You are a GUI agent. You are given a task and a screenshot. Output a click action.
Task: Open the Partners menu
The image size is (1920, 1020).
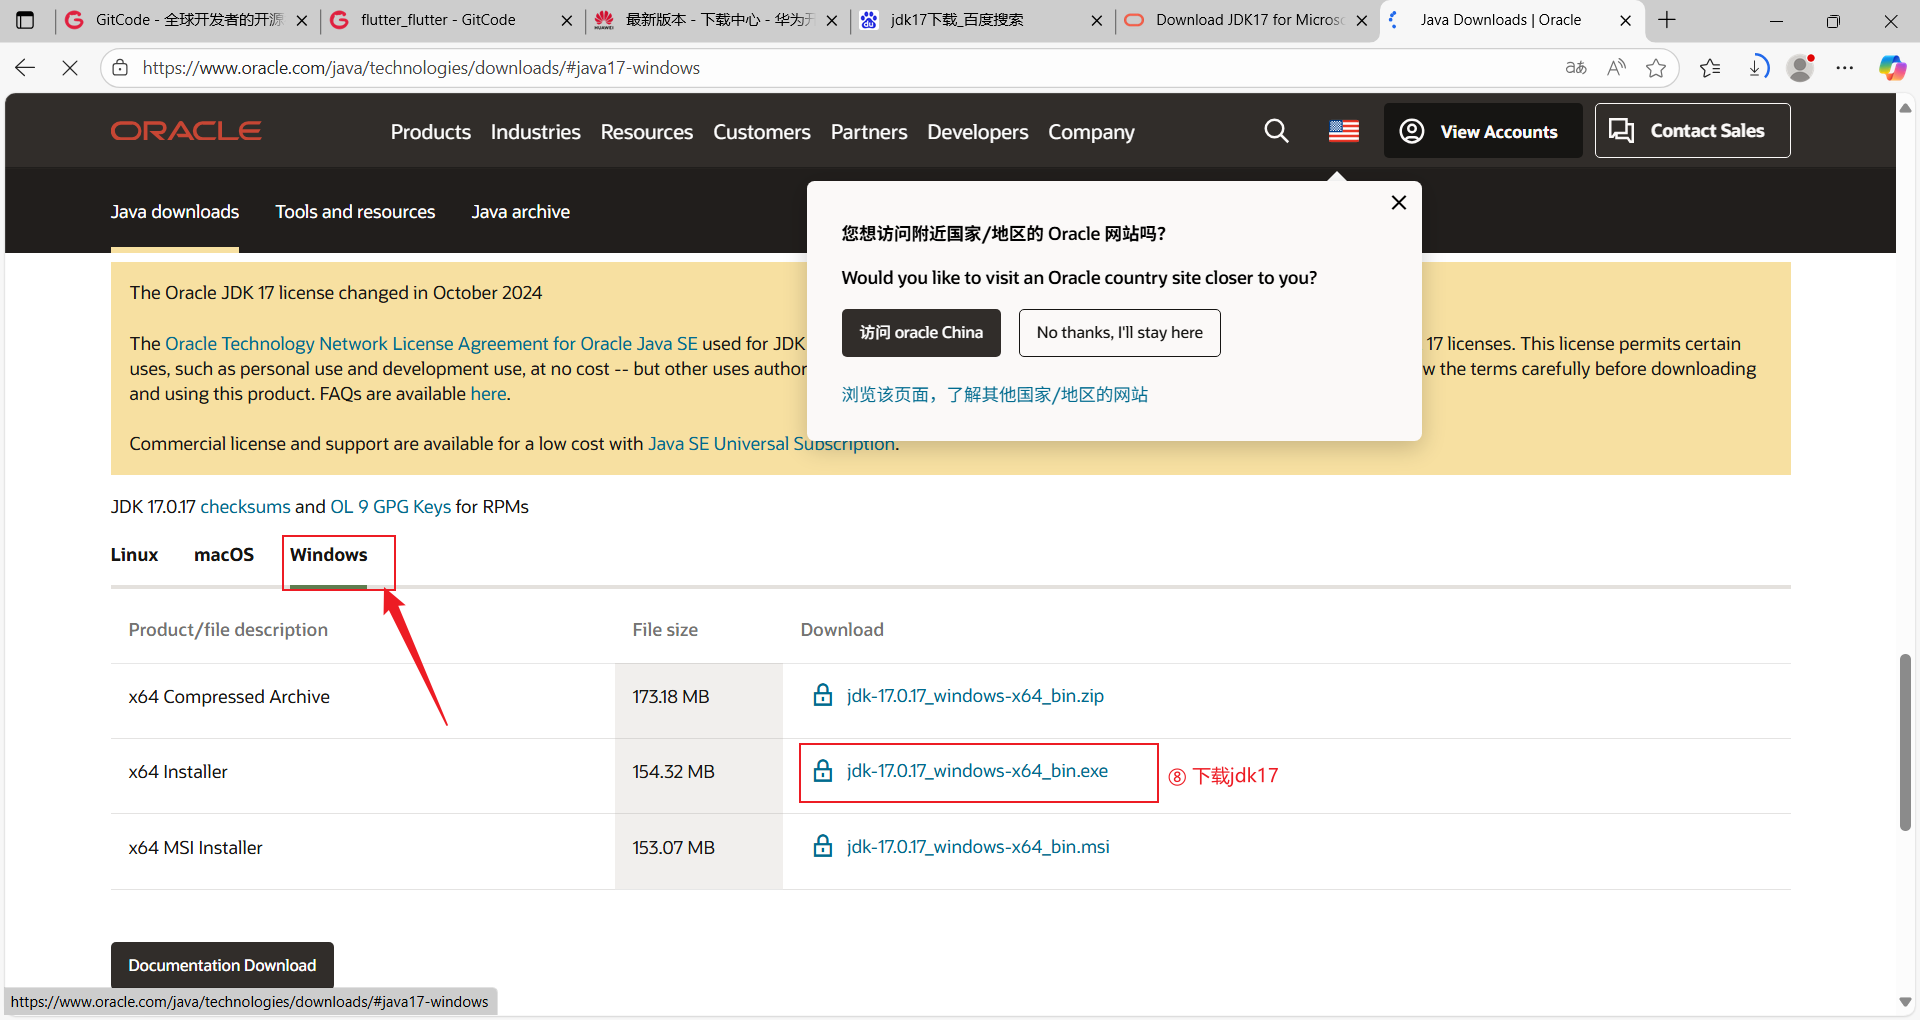tap(869, 132)
